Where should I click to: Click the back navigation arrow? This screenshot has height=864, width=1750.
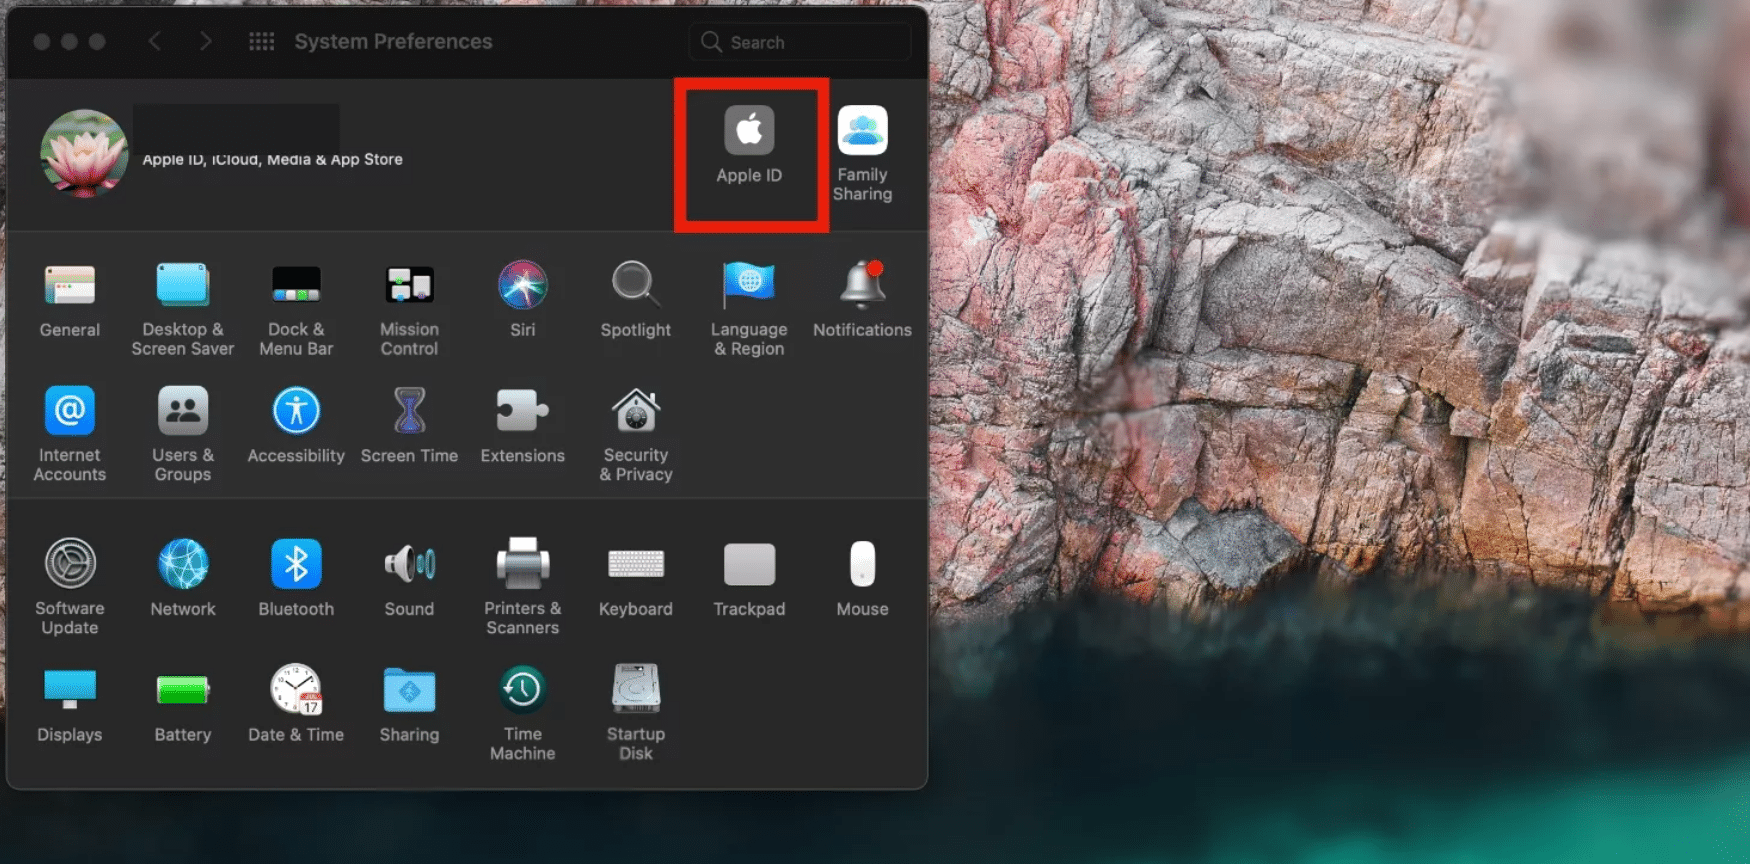pyautogui.click(x=155, y=41)
